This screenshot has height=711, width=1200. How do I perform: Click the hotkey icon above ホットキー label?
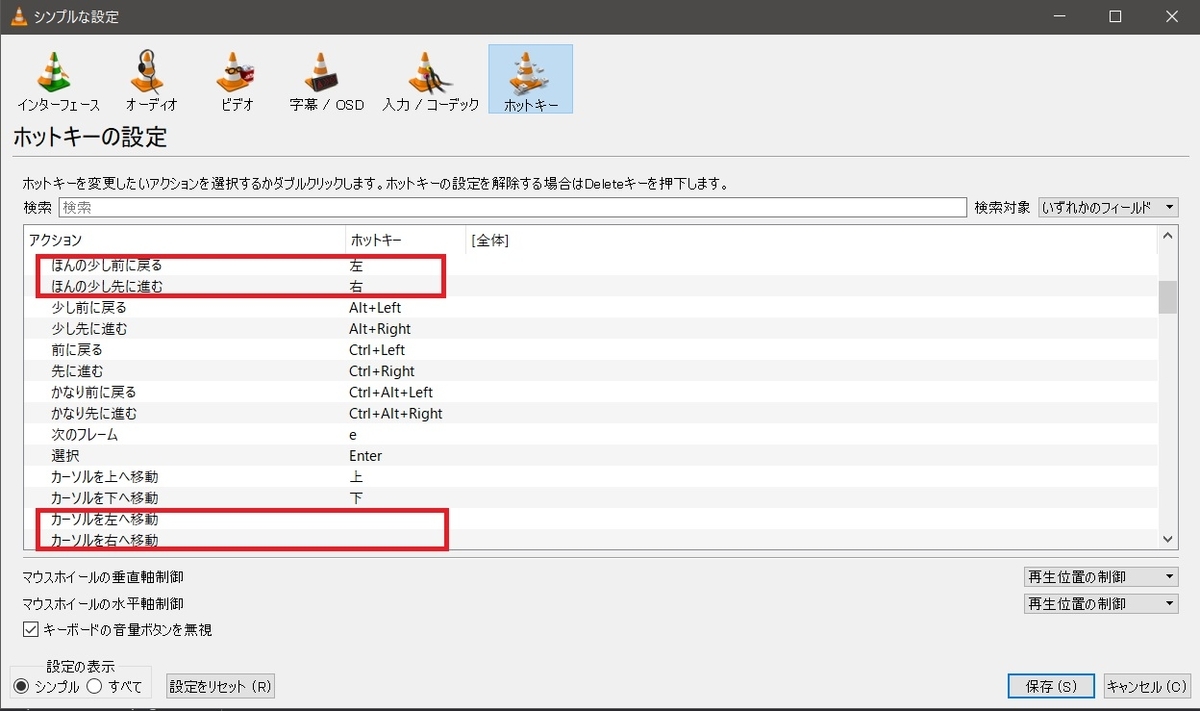coord(530,70)
